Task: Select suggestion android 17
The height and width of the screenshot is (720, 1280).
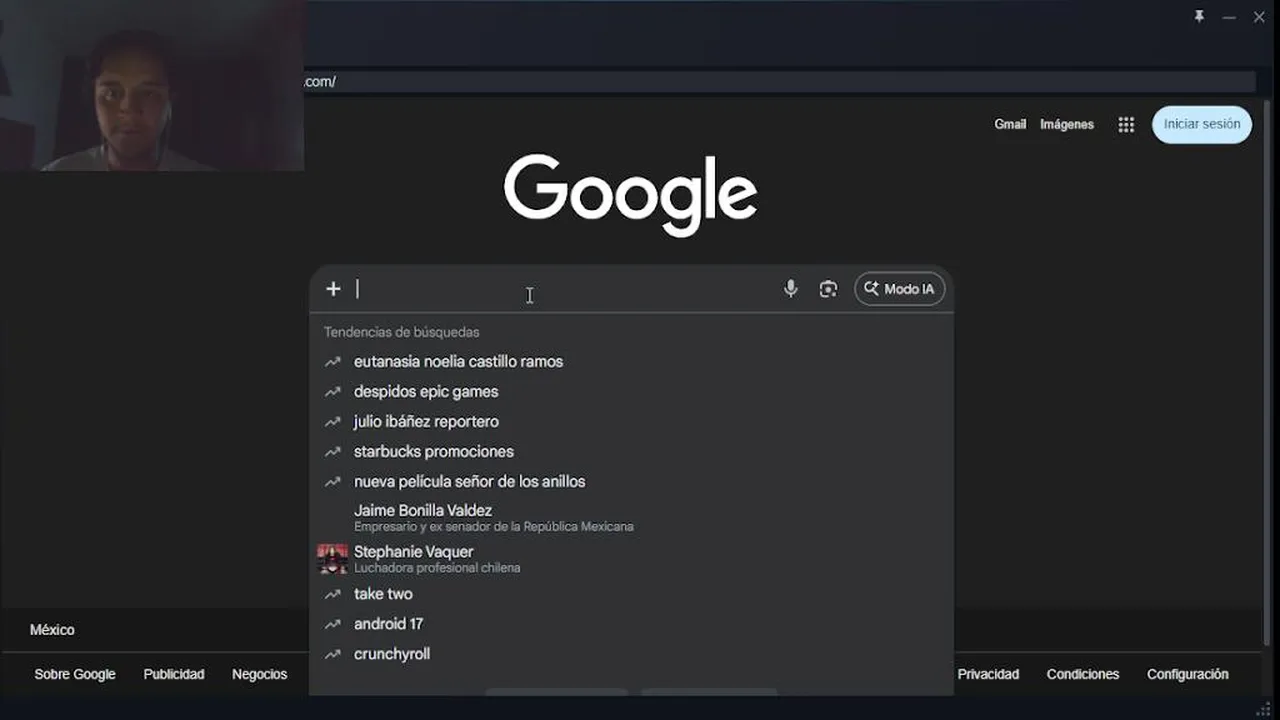Action: coord(631,624)
